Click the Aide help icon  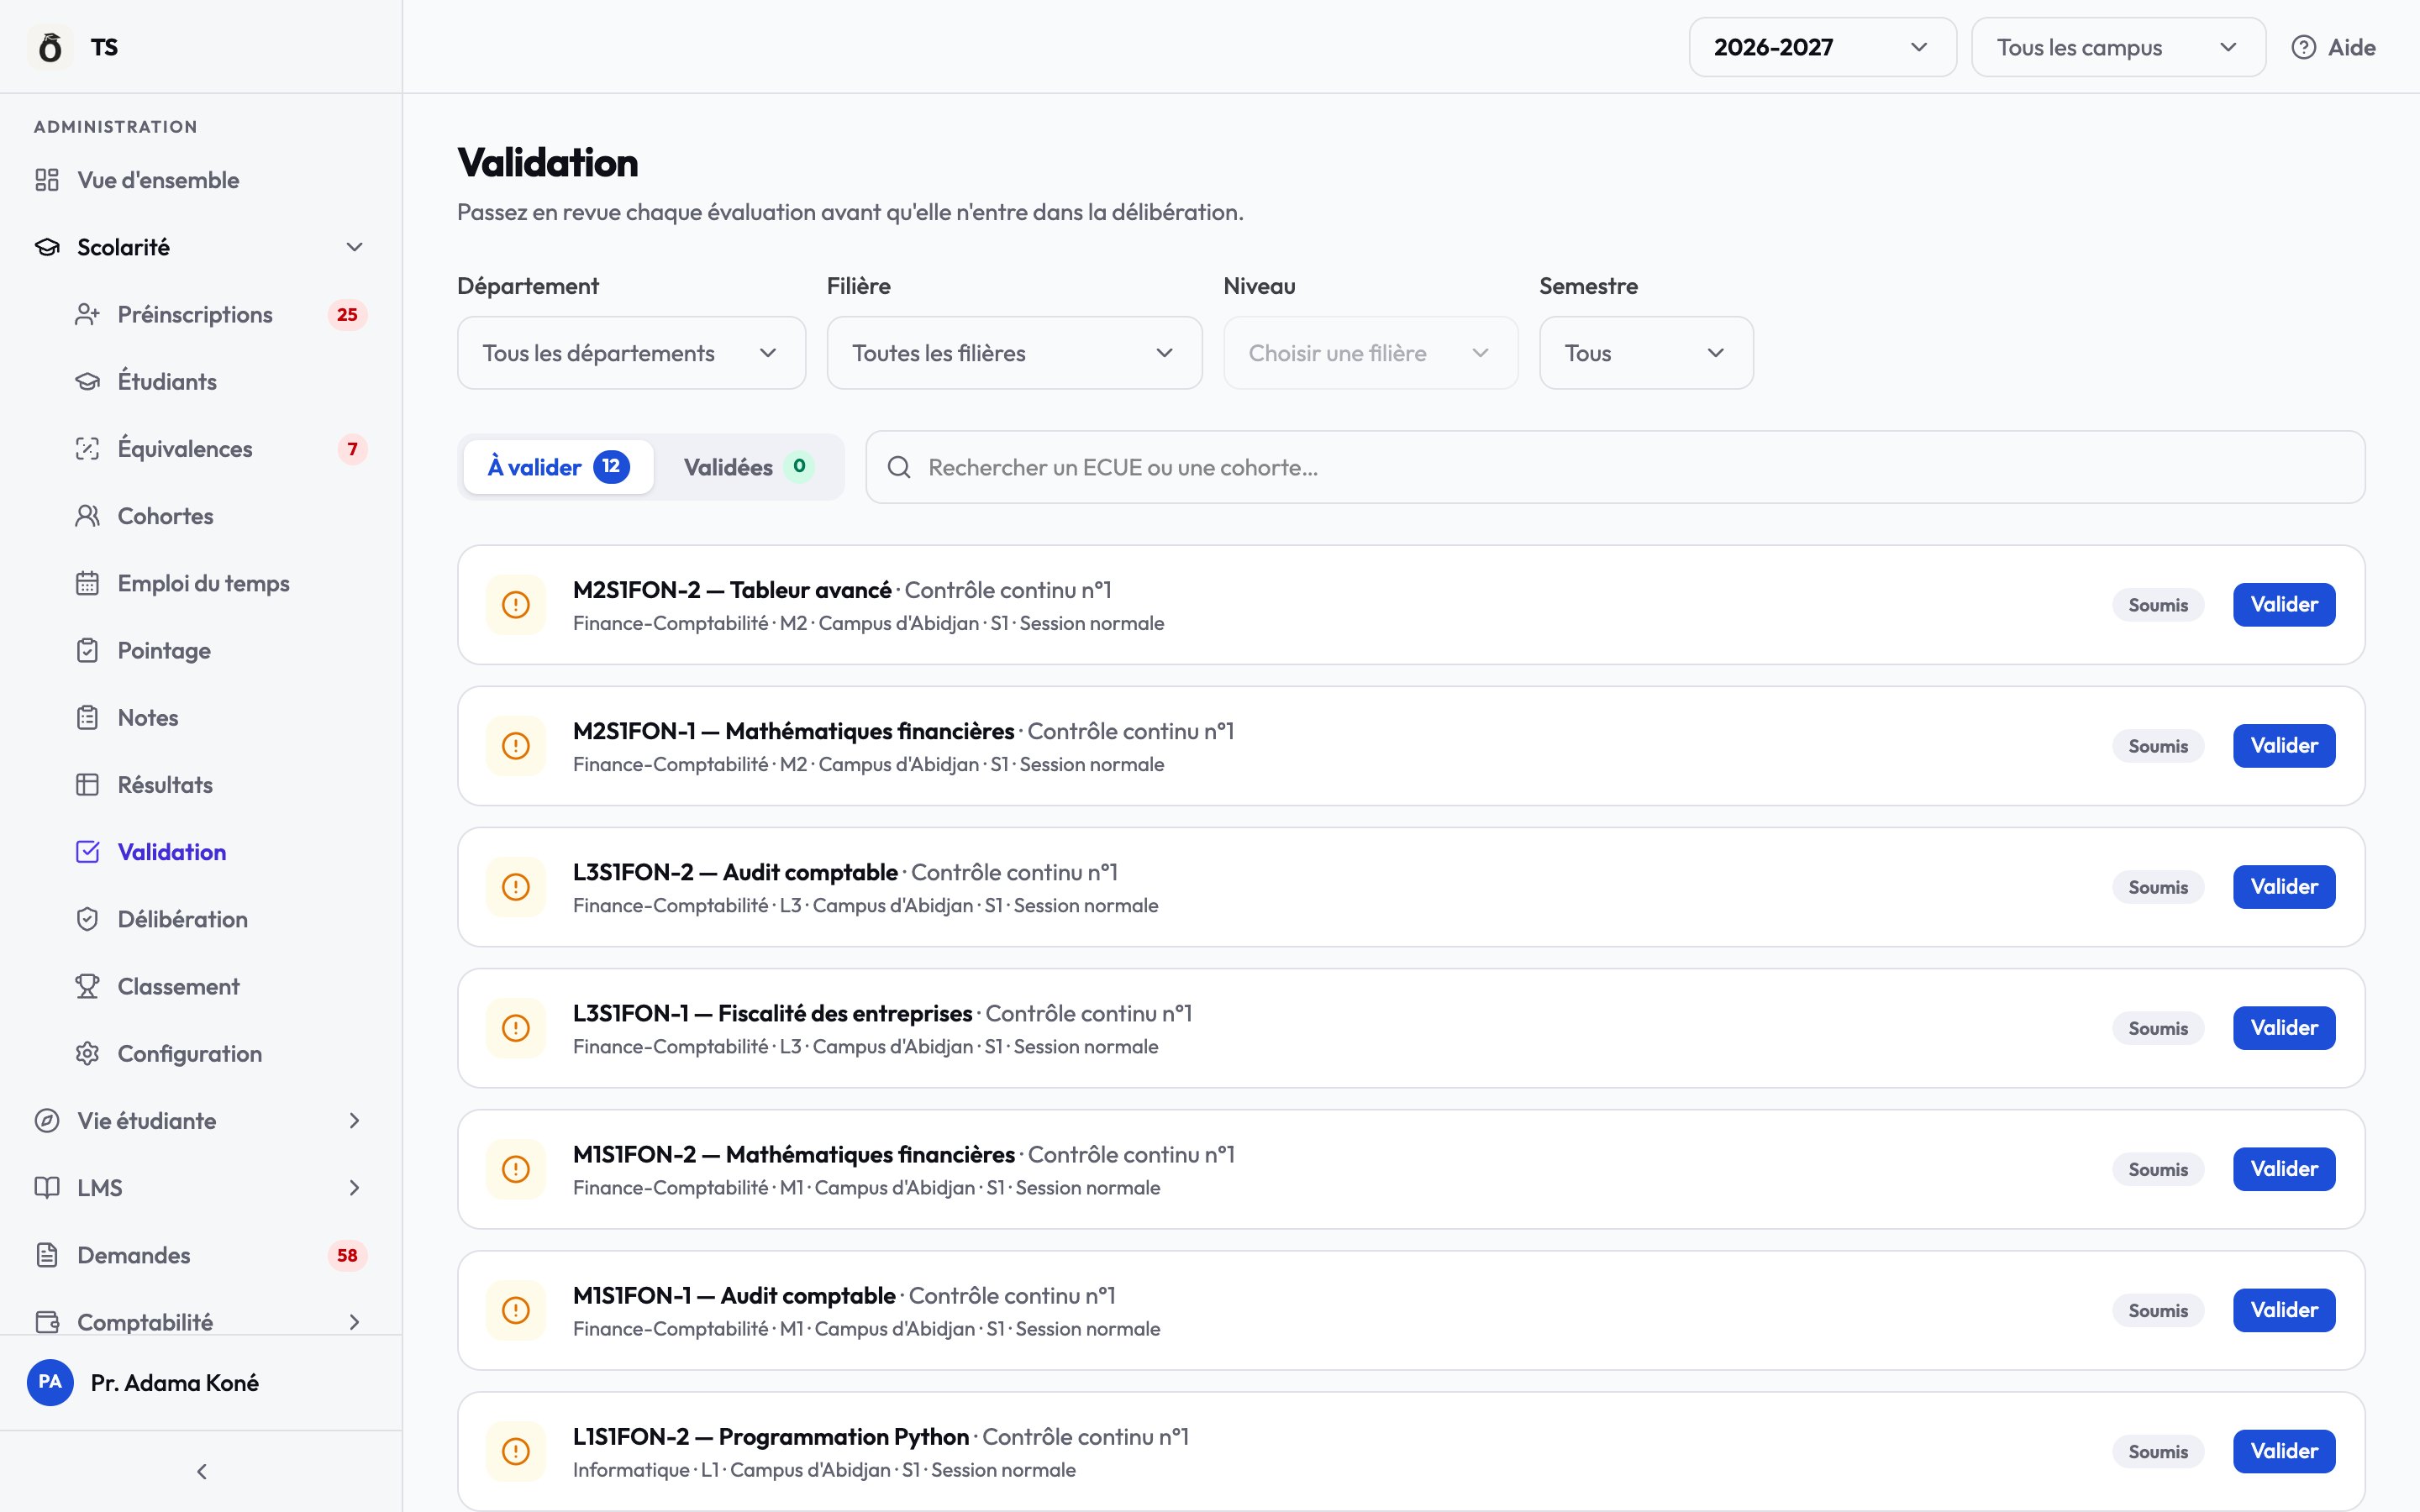[2303, 47]
